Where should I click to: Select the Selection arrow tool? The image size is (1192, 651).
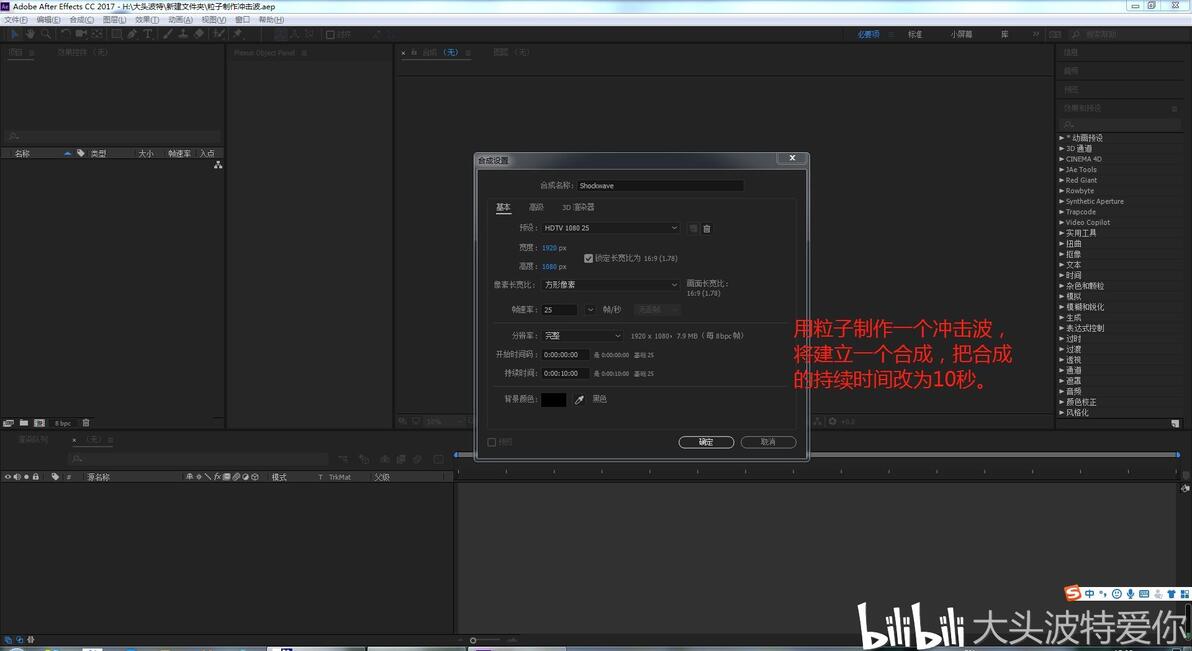click(14, 34)
